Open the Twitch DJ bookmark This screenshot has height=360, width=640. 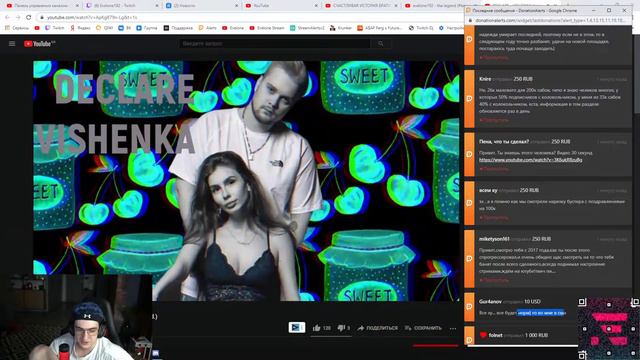[422, 28]
